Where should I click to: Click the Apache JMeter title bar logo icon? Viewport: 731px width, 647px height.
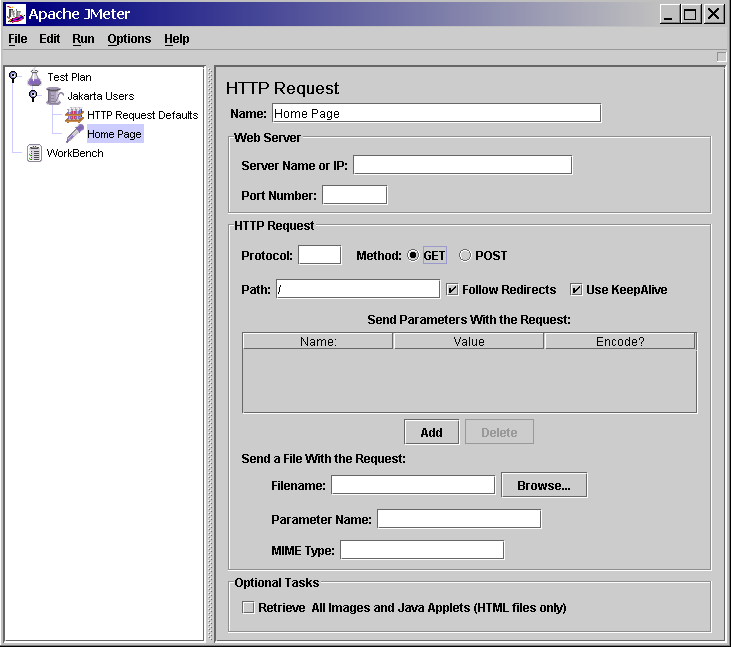(15, 14)
